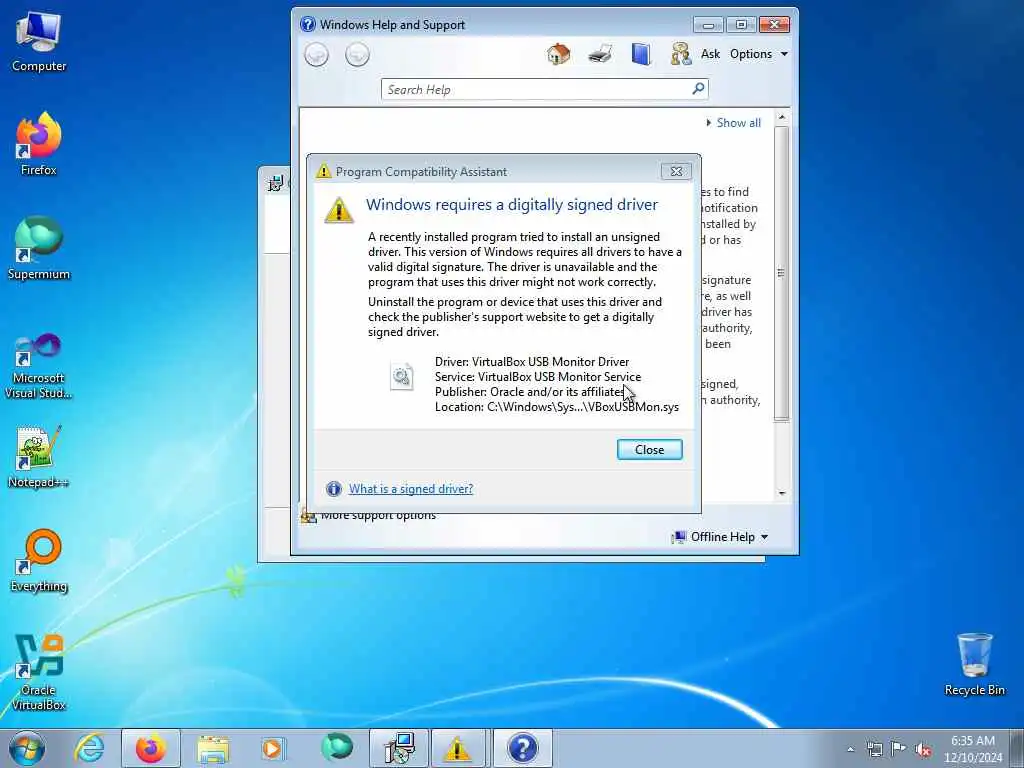Click the Location VBoxUSBMon.sys text

click(x=556, y=407)
